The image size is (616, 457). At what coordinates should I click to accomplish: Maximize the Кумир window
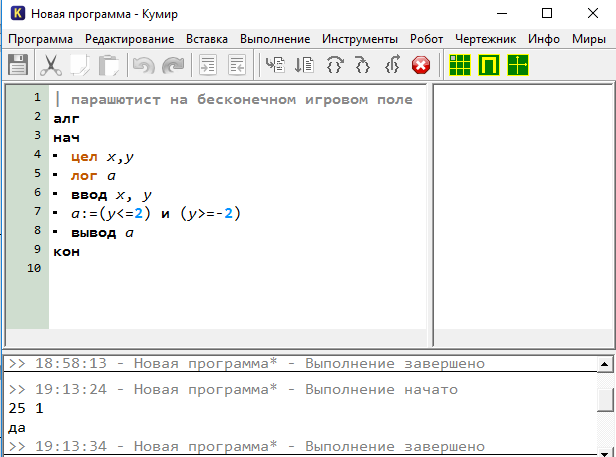point(547,13)
